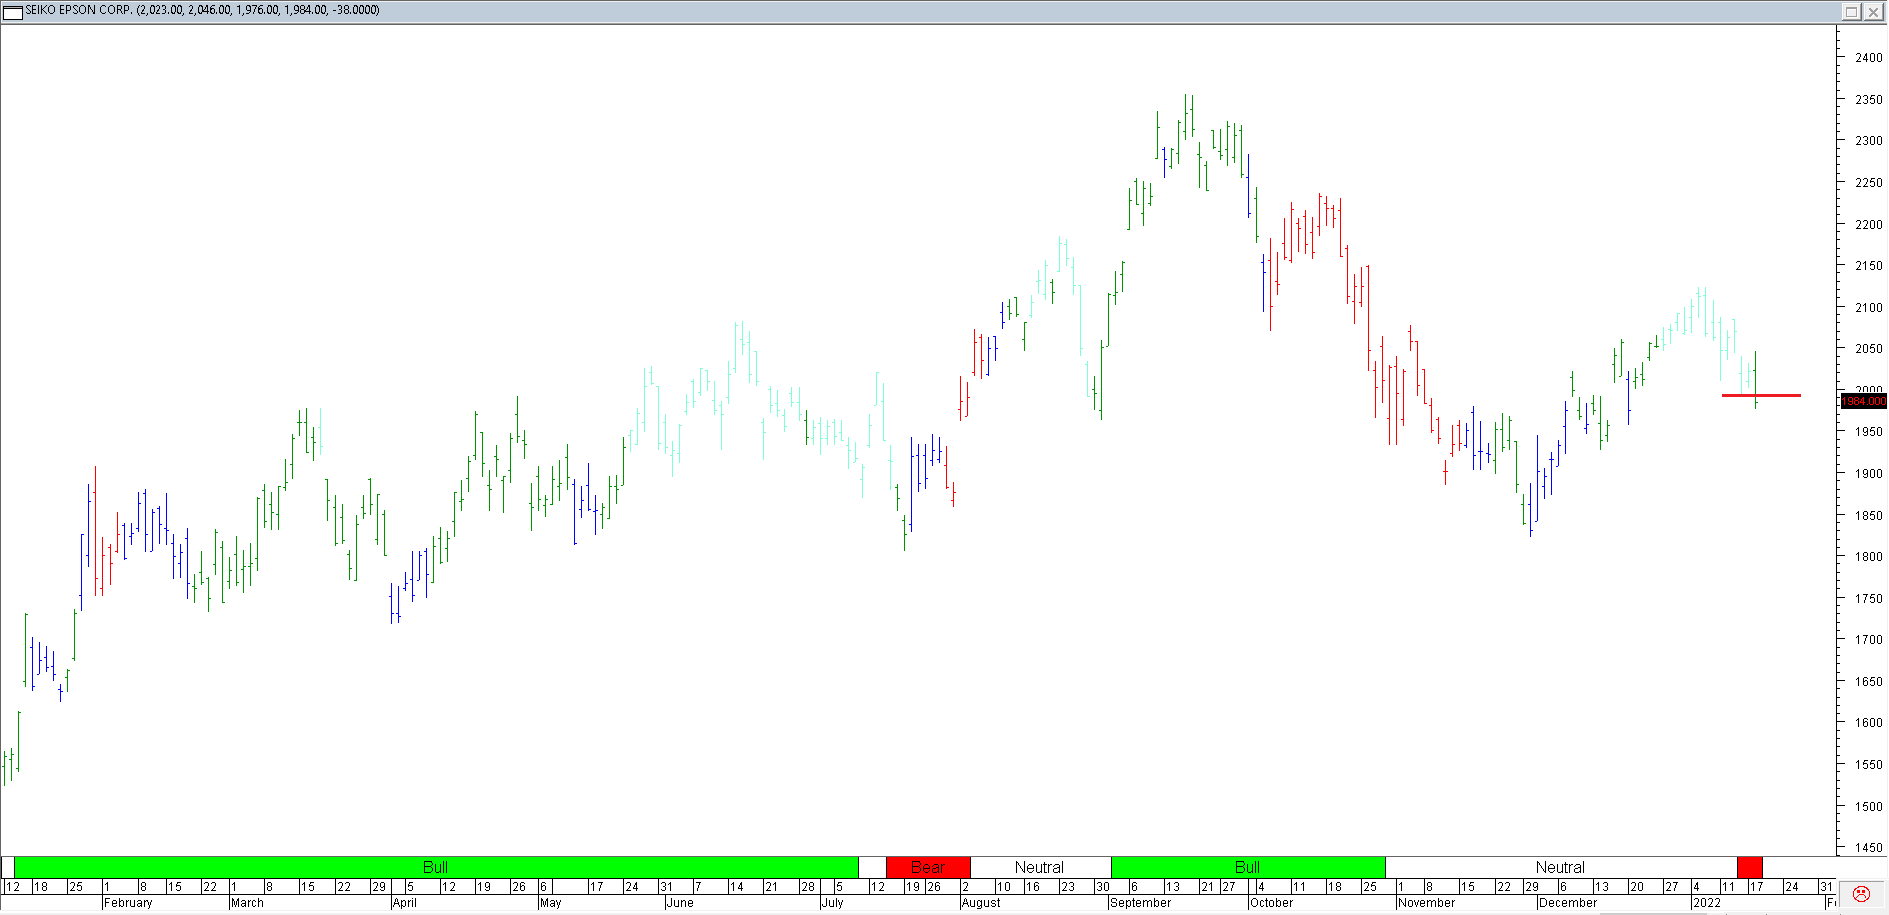The height and width of the screenshot is (915, 1889).
Task: Click the 10 date tick in August
Action: pos(1004,887)
